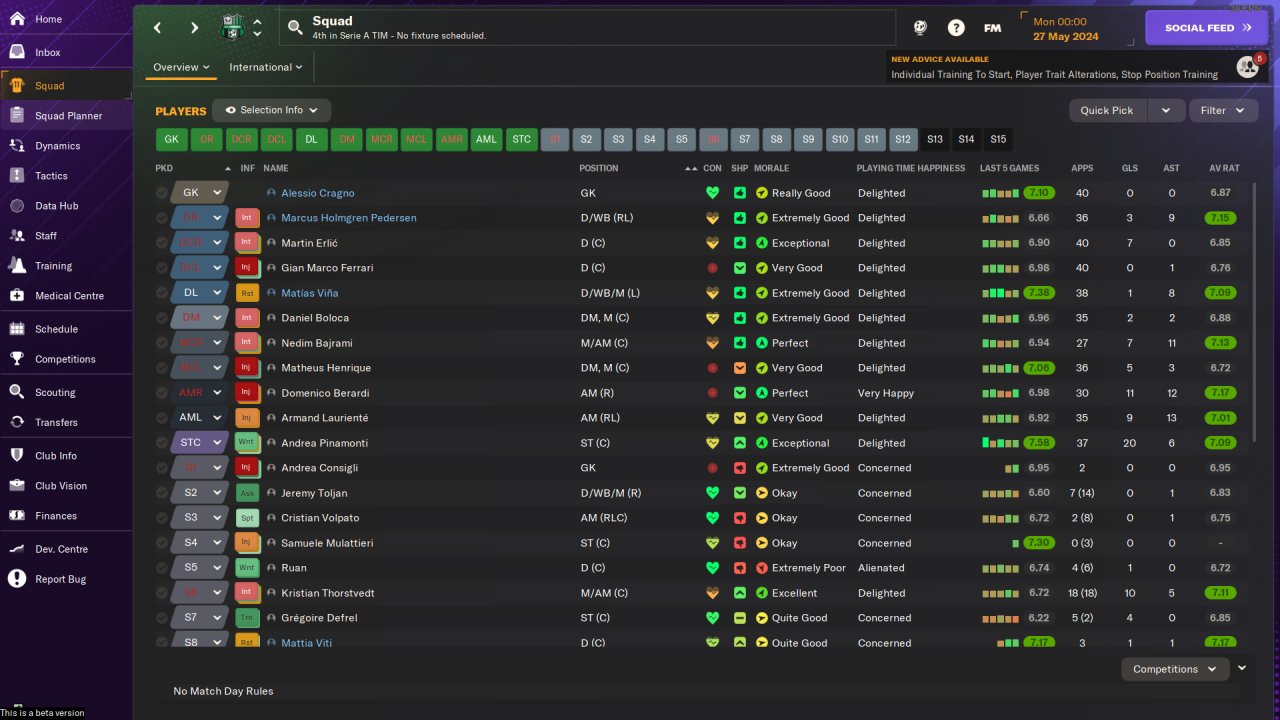Open the advice icon with red badge
The height and width of the screenshot is (720, 1280).
click(x=1247, y=67)
